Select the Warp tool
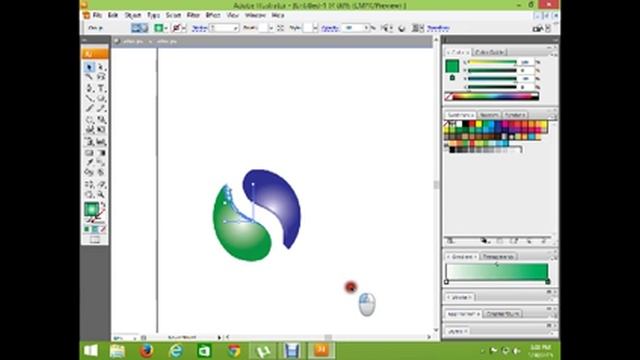The image size is (640, 360). click(x=89, y=130)
